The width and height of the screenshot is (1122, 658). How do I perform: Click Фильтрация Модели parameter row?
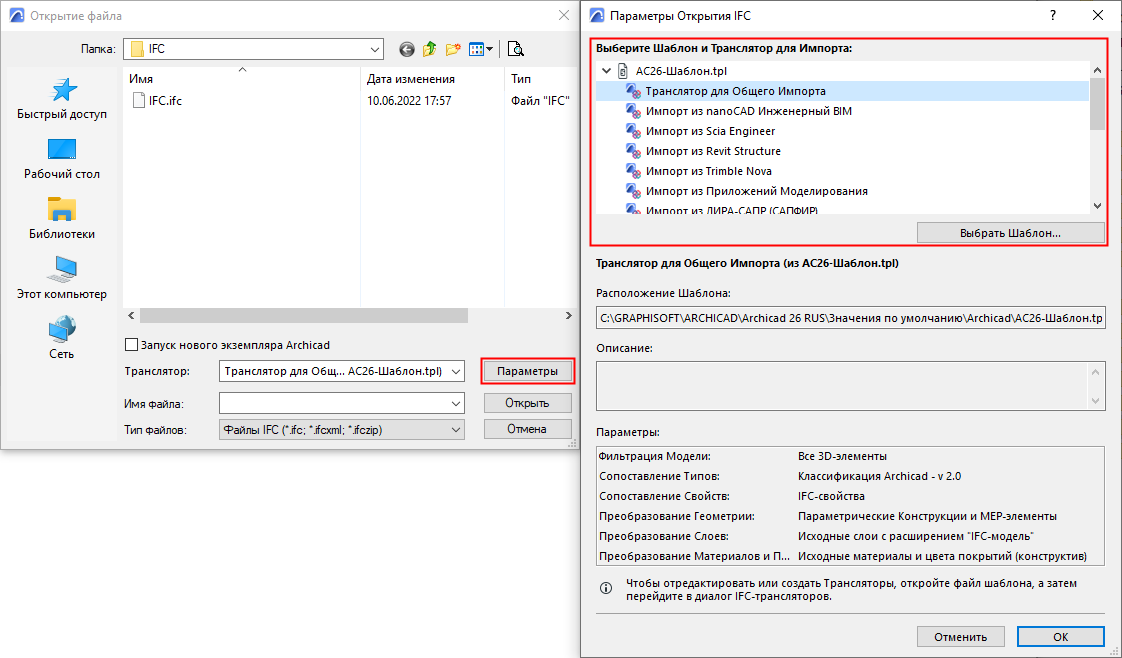click(x=850, y=456)
